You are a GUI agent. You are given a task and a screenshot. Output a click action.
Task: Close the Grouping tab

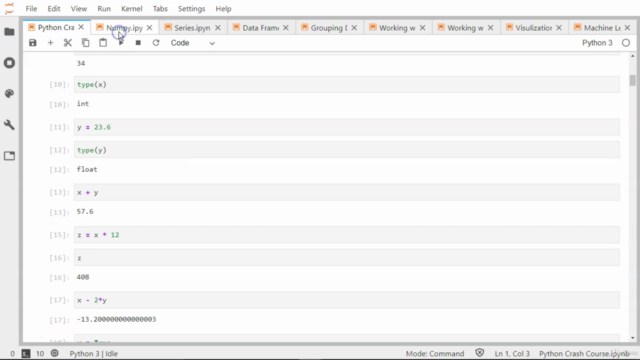[x=354, y=28]
